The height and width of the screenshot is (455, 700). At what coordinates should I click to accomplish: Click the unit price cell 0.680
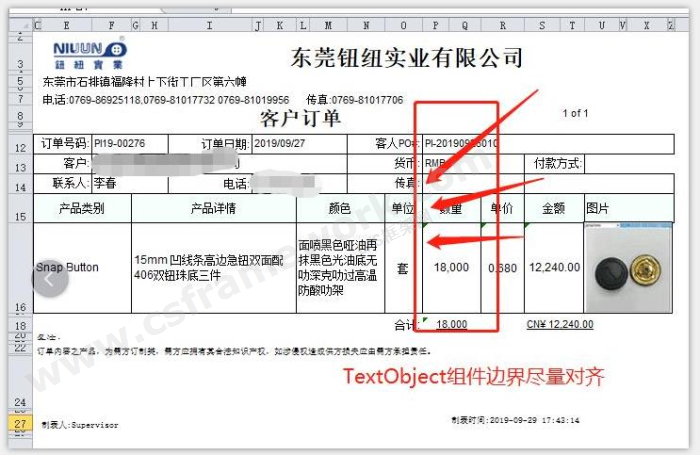tap(502, 267)
